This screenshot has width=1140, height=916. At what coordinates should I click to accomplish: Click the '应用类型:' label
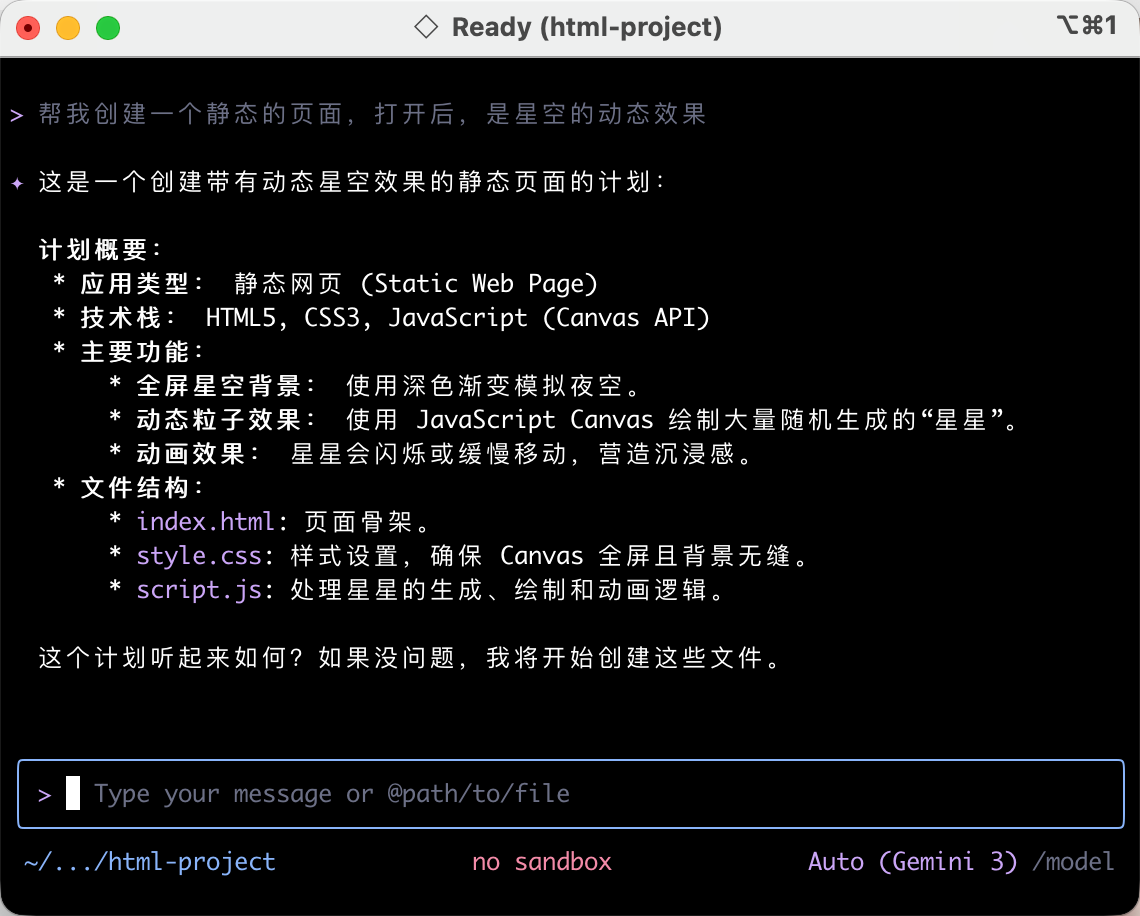pos(140,284)
